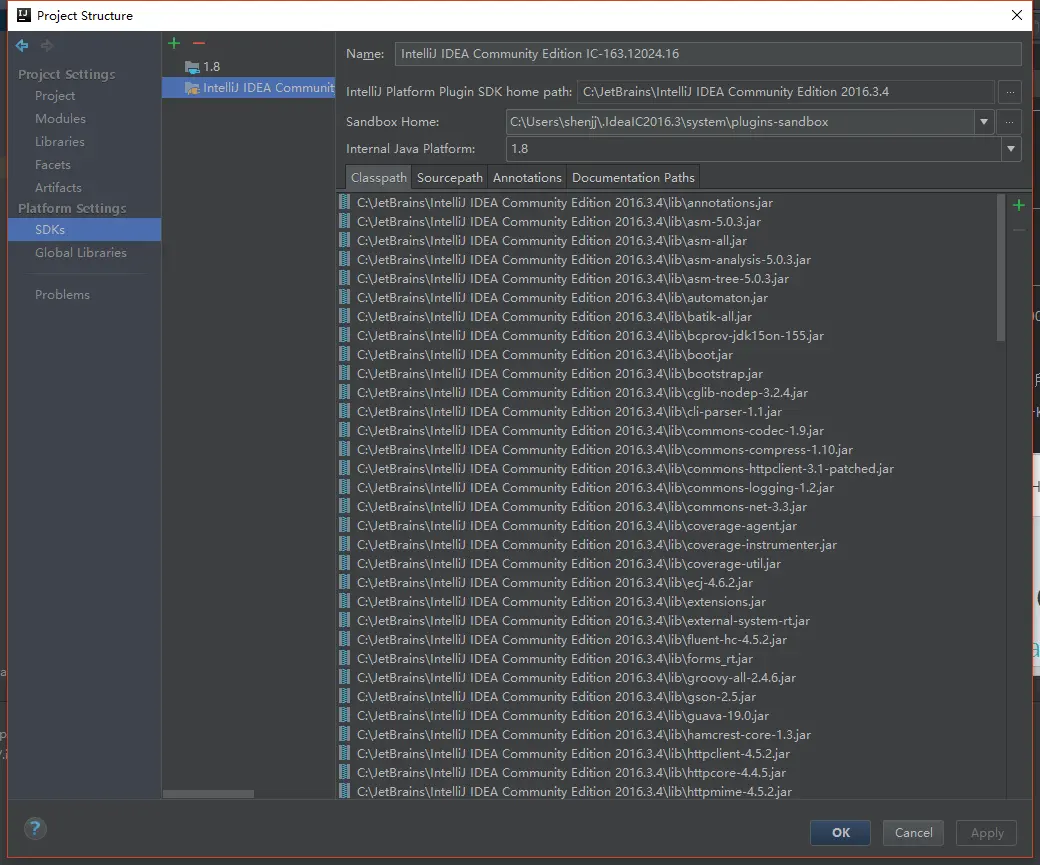1040x865 pixels.
Task: Click the classpath list vertical scrollbar
Action: click(1001, 267)
